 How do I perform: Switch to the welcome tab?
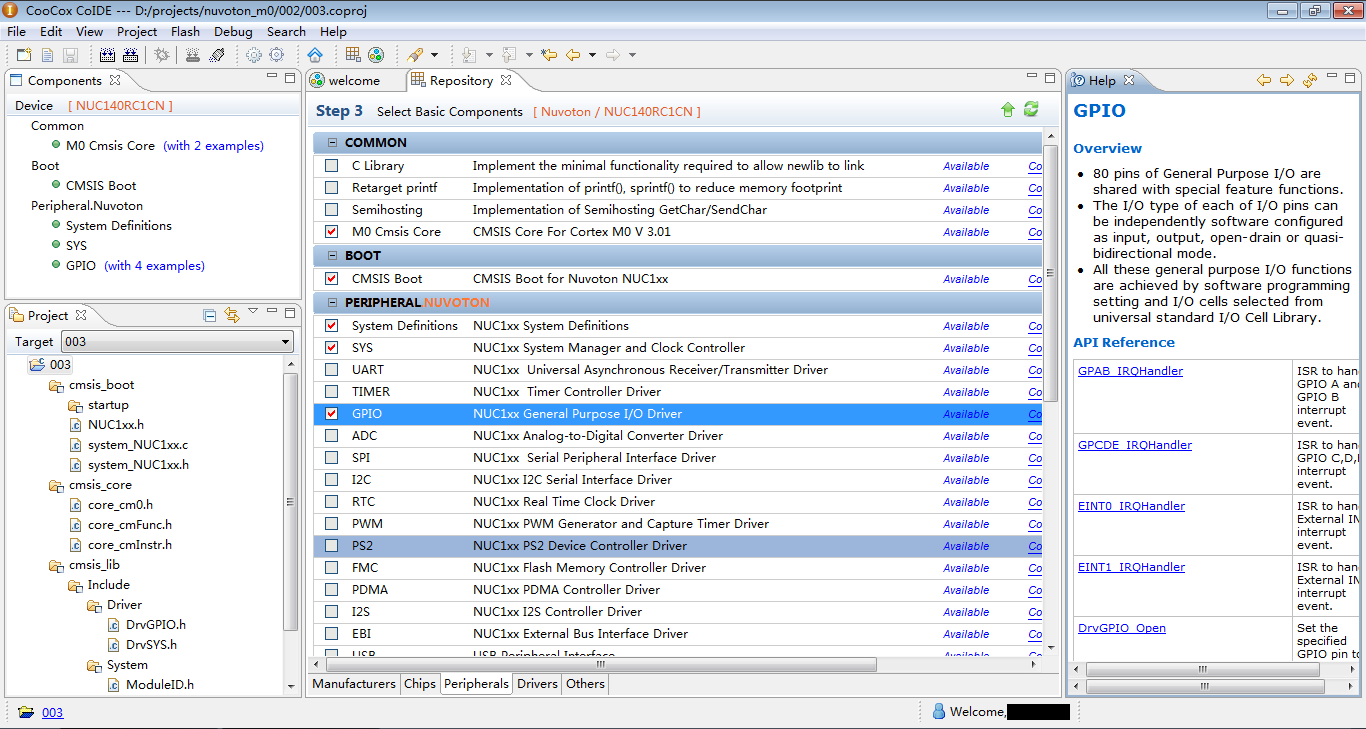coord(354,81)
